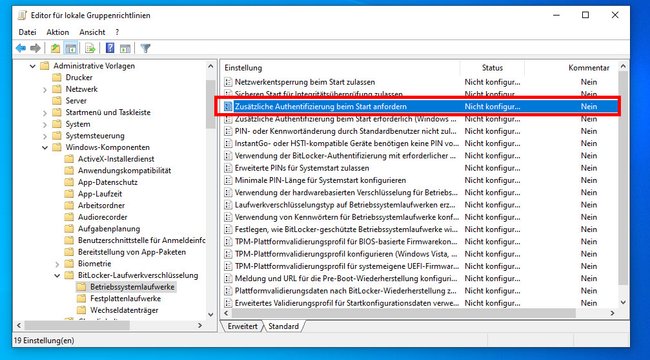Click settings list vertical scroll up arrow
This screenshot has height=360, width=650.
(623, 66)
